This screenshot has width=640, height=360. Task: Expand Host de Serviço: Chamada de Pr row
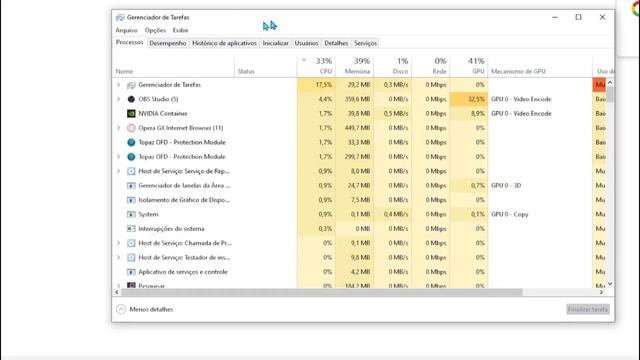click(118, 243)
